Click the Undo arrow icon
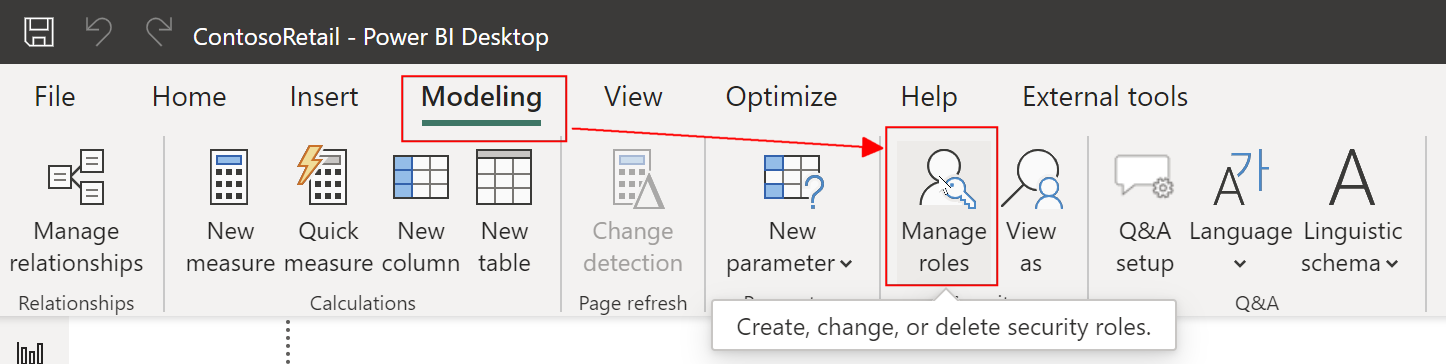 point(99,33)
